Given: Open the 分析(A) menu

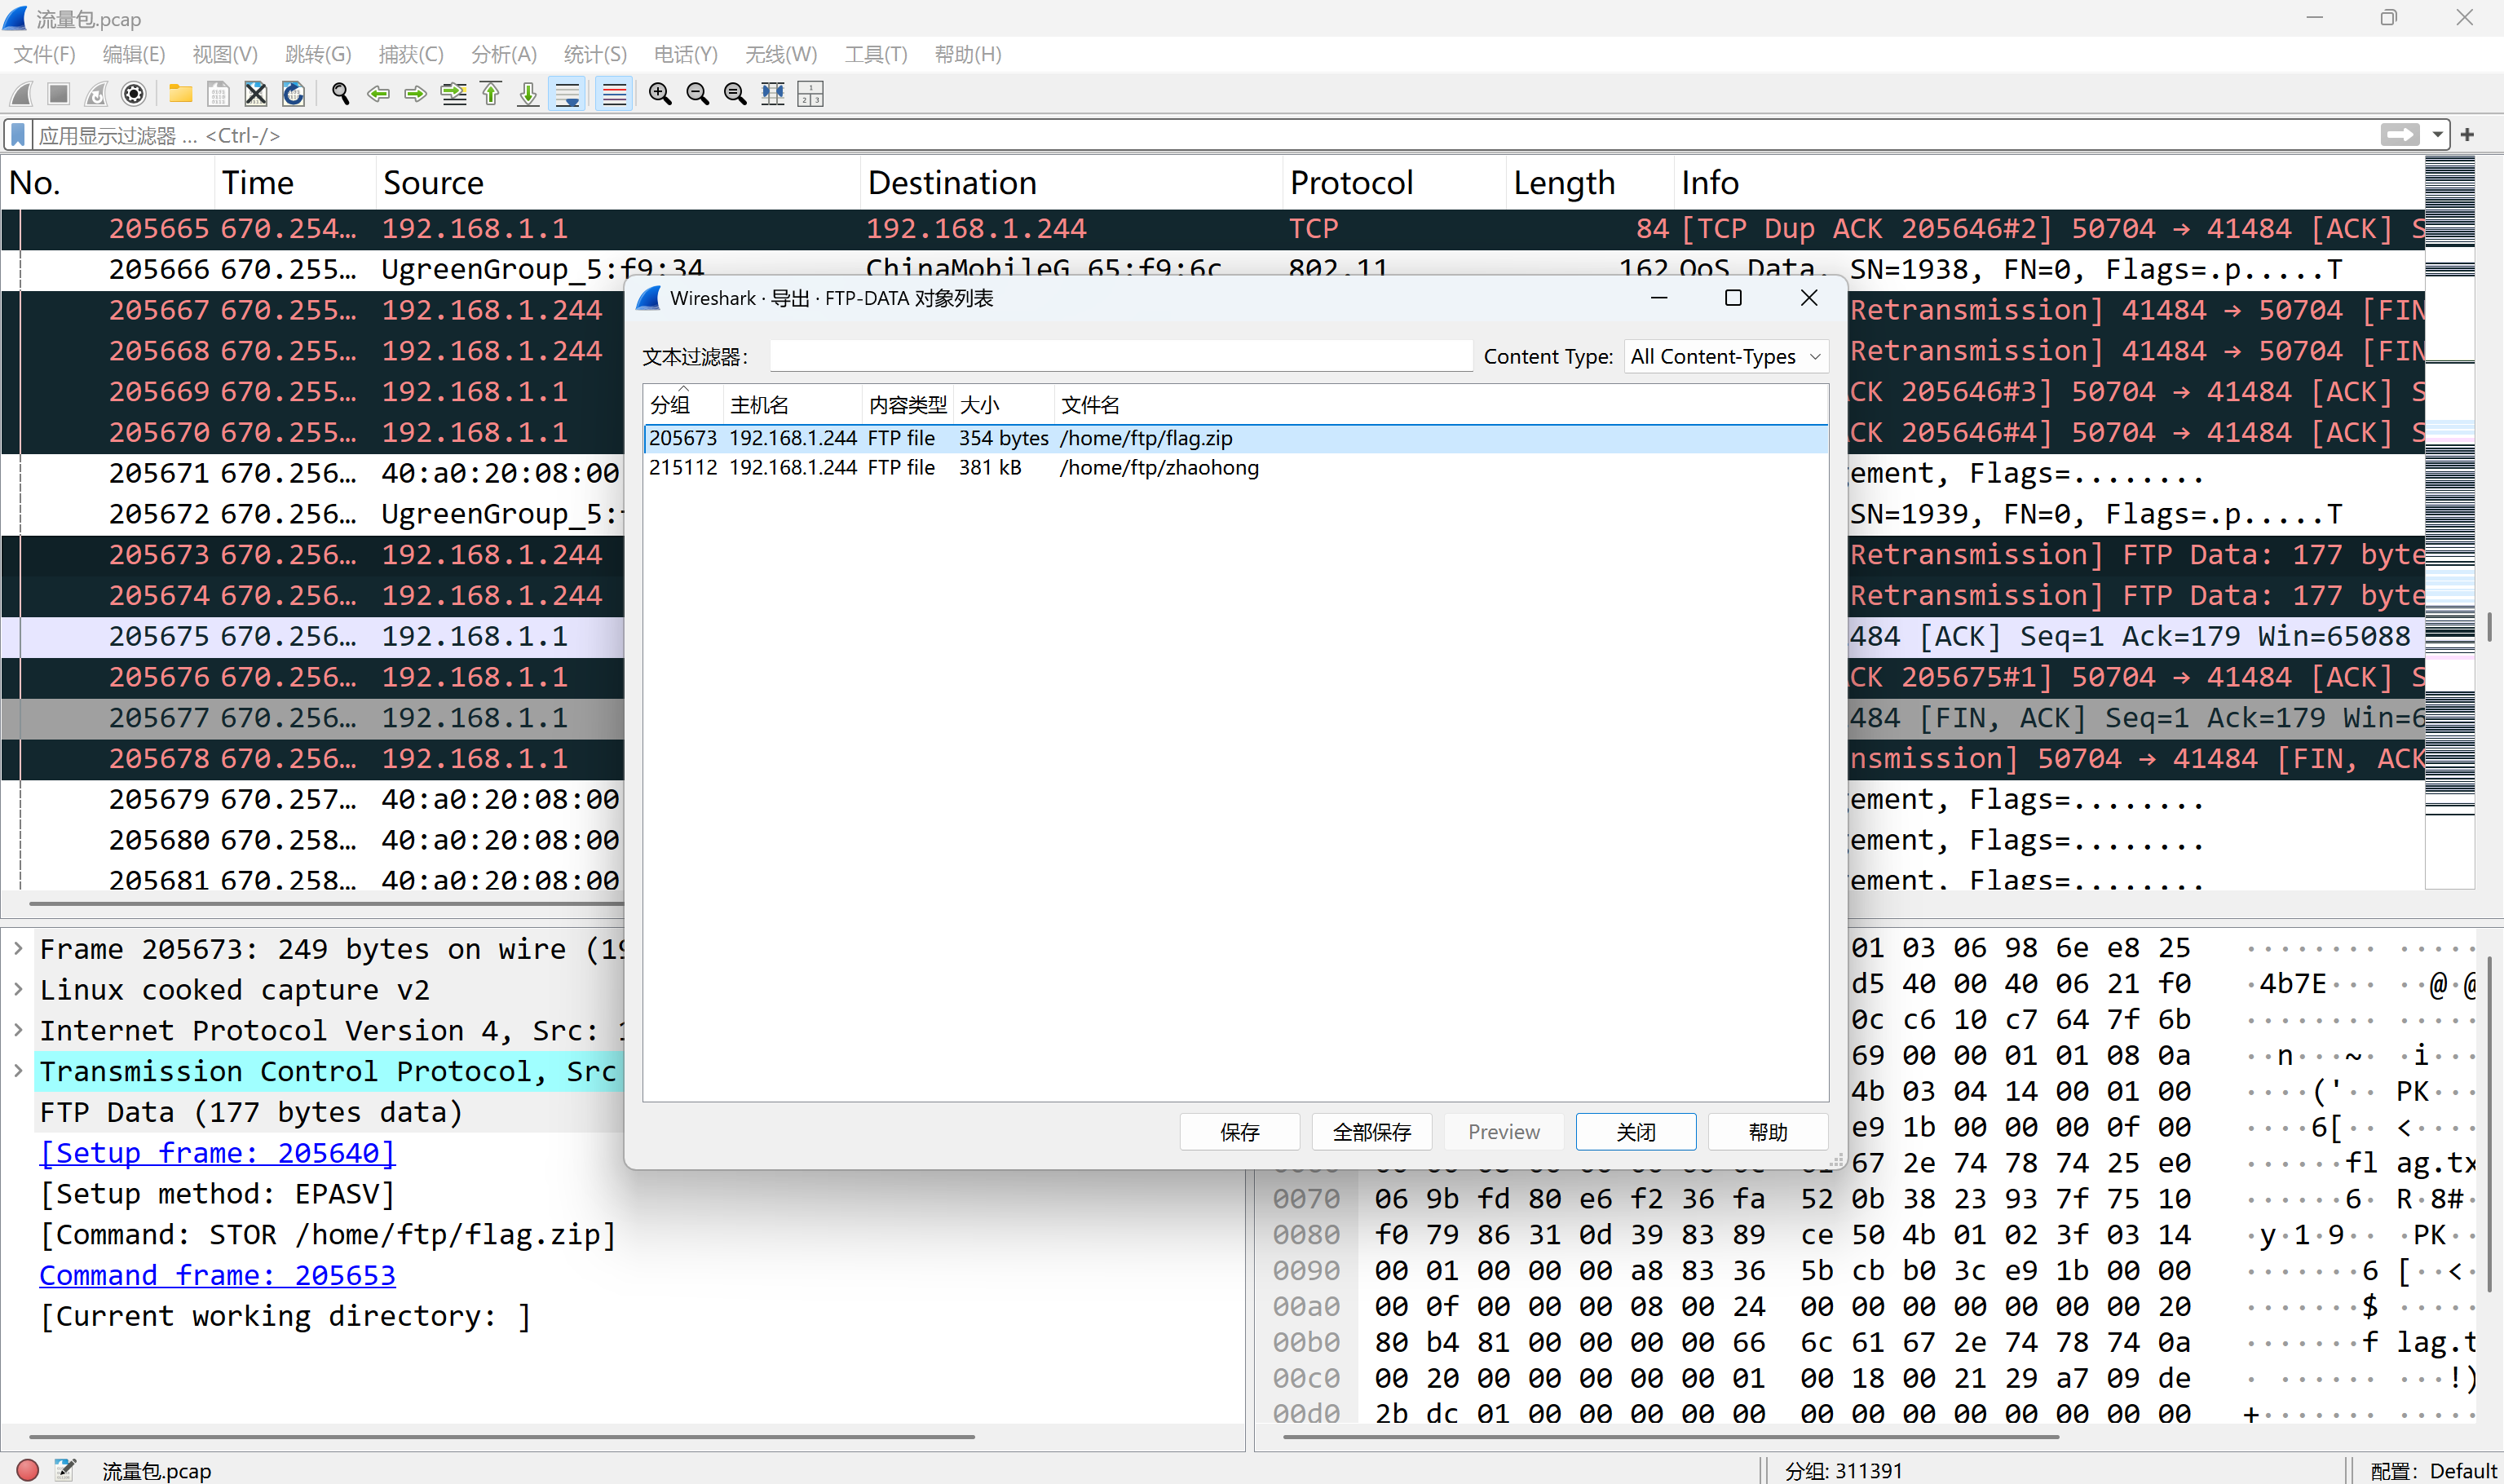Looking at the screenshot, I should (503, 54).
